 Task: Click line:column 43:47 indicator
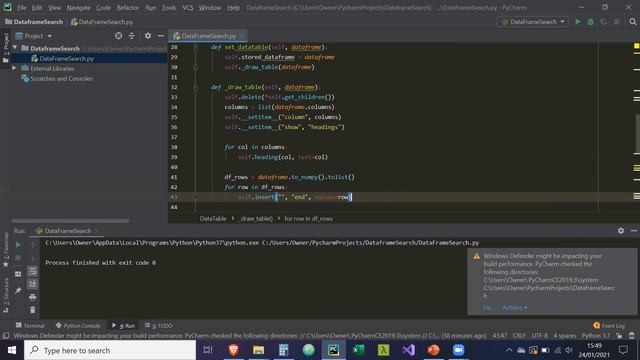pos(500,336)
